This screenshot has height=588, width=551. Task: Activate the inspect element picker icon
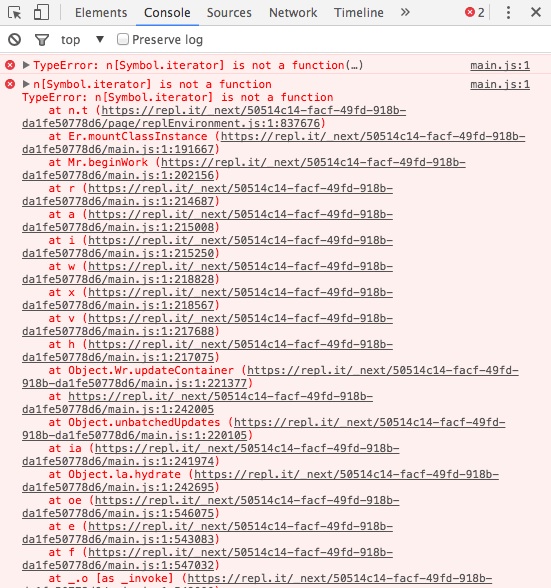pos(15,13)
